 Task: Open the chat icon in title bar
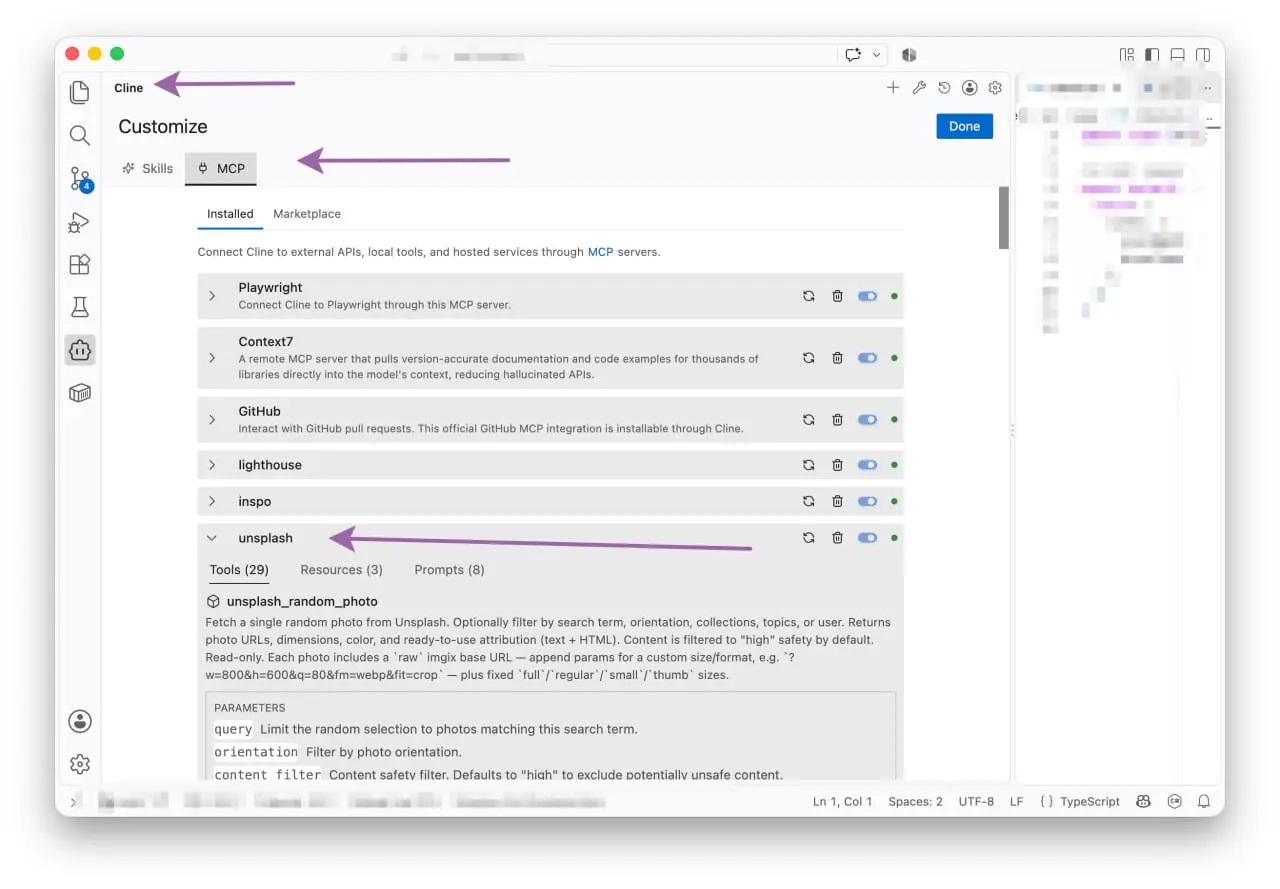click(x=853, y=55)
